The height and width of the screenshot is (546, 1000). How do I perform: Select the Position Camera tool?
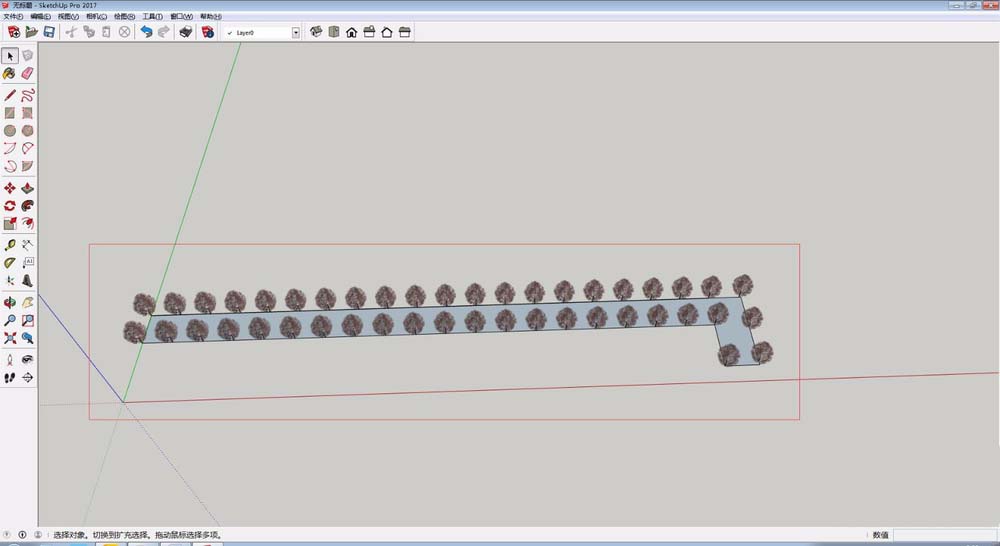[x=10, y=360]
